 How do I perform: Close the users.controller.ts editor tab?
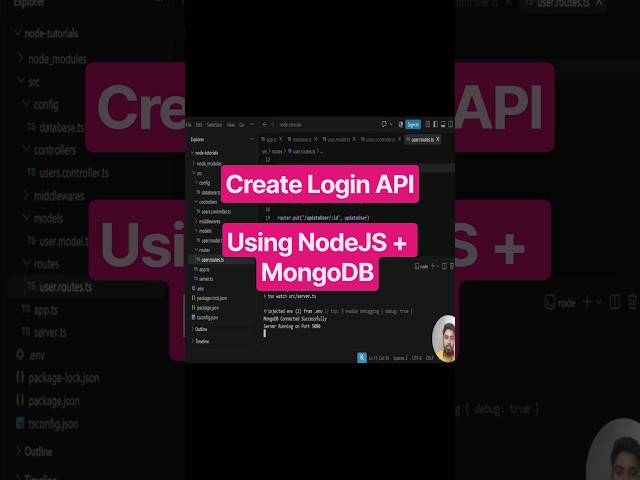click(x=399, y=140)
